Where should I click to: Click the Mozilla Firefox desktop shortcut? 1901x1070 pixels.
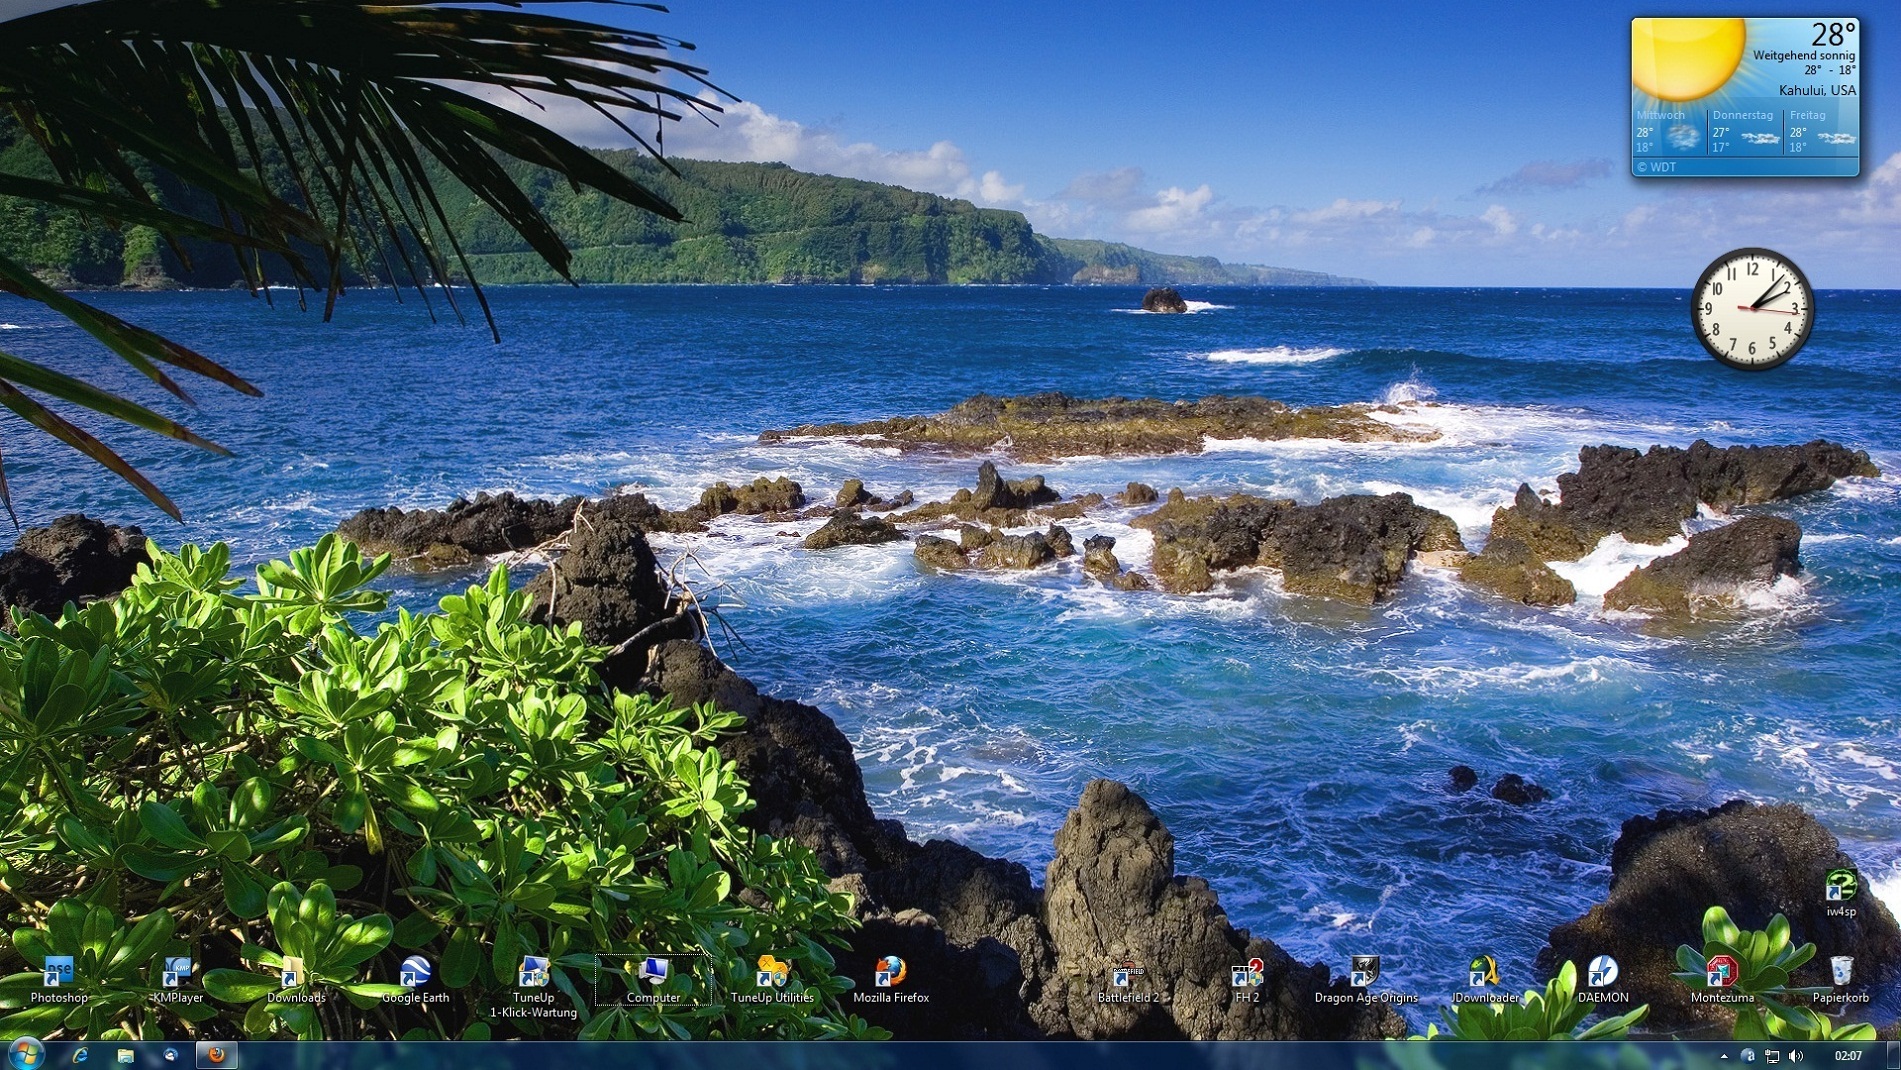click(x=890, y=973)
